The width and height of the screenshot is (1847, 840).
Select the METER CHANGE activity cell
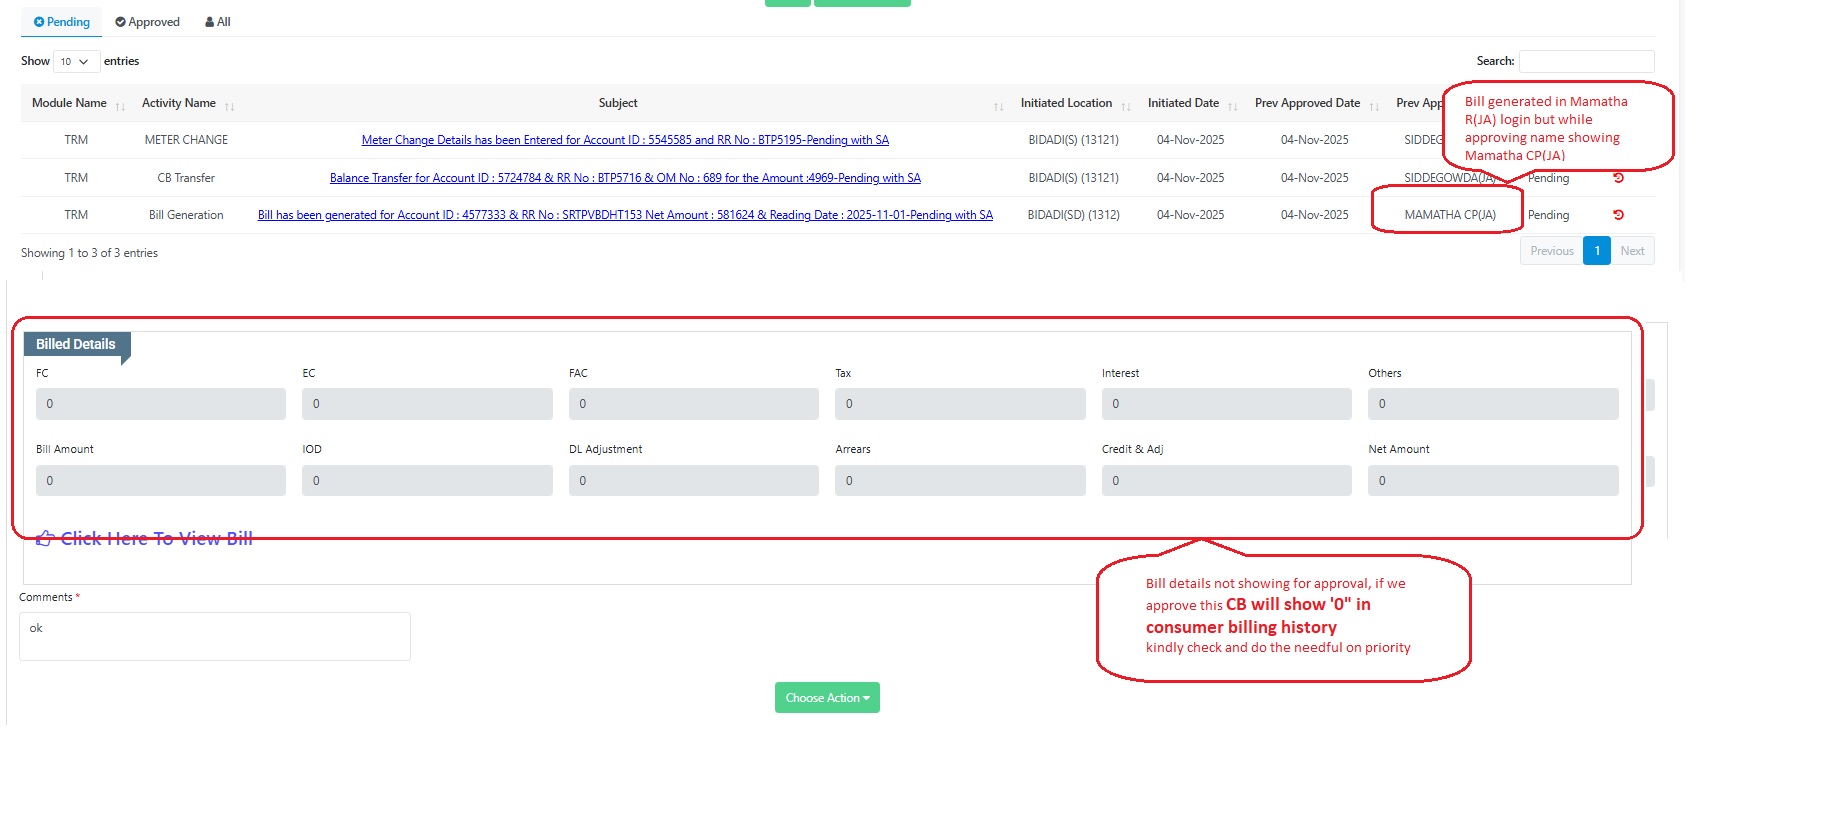186,140
